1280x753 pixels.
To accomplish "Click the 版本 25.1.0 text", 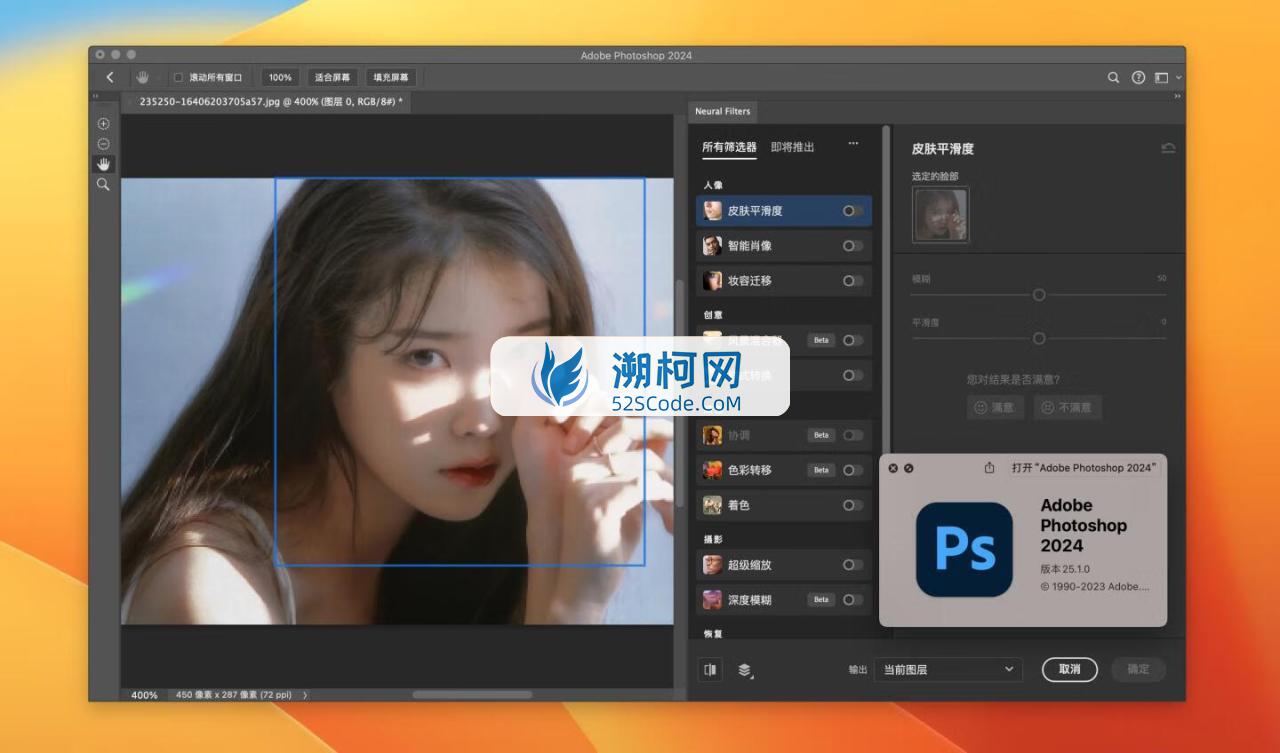I will pos(1065,569).
